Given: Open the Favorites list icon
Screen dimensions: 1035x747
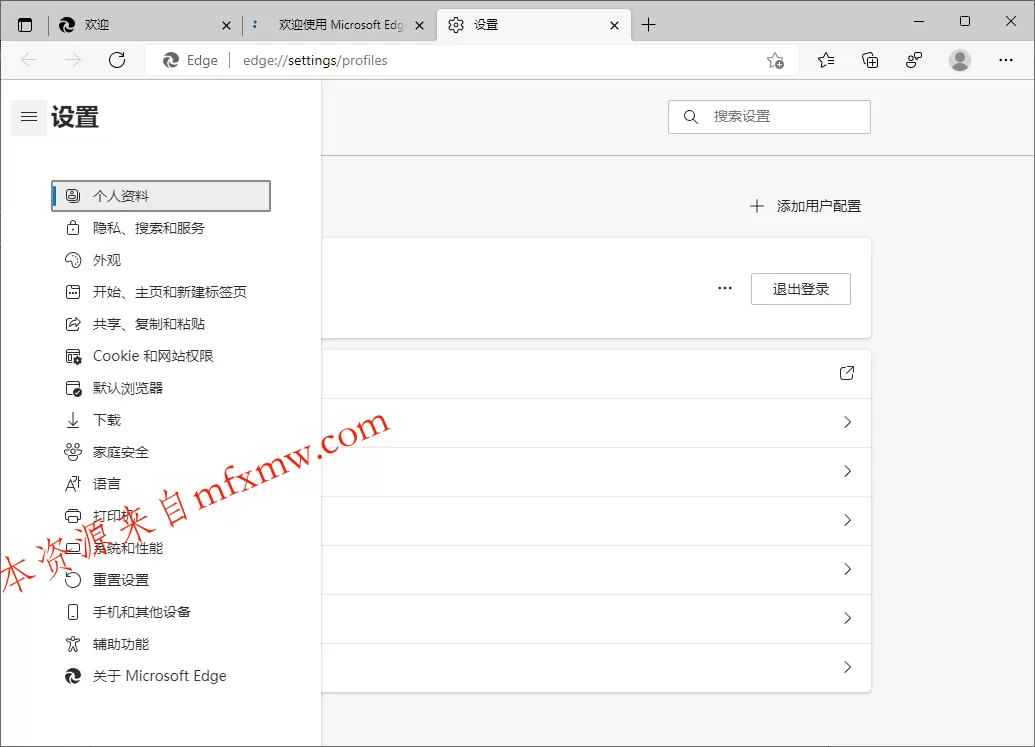Looking at the screenshot, I should pyautogui.click(x=826, y=61).
